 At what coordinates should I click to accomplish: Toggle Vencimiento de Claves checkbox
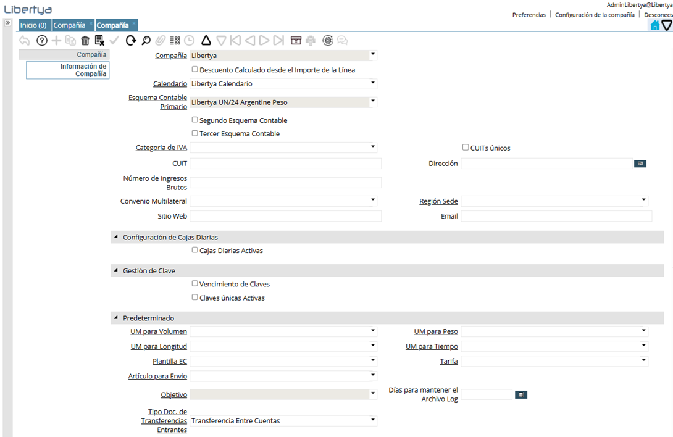[x=195, y=283]
